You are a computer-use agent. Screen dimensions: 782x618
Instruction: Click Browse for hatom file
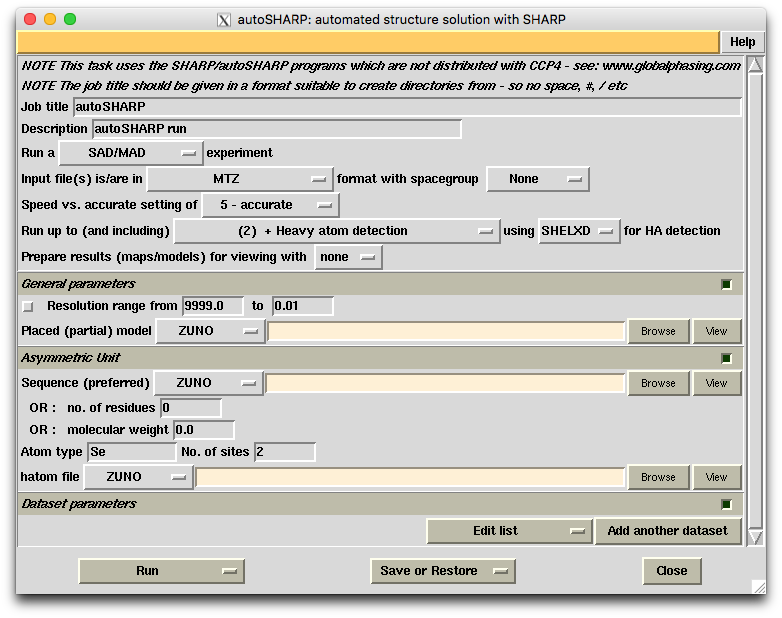(x=658, y=477)
